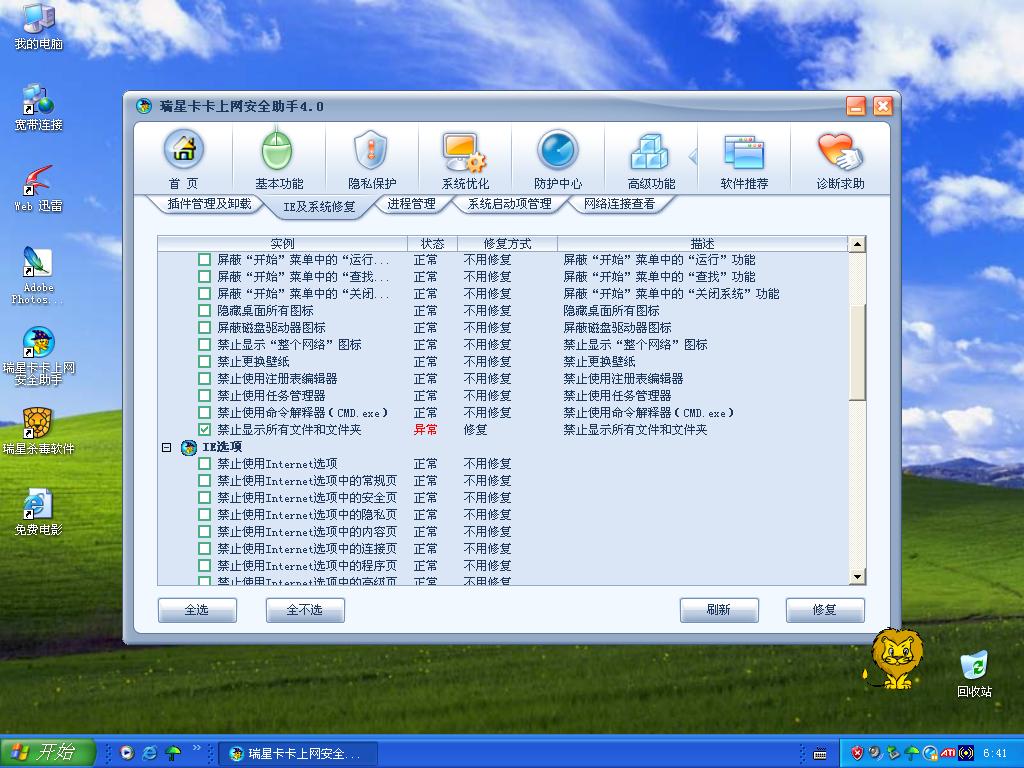This screenshot has width=1024, height=768.
Task: Switch to 系统启动项管理 tab
Action: pos(509,204)
